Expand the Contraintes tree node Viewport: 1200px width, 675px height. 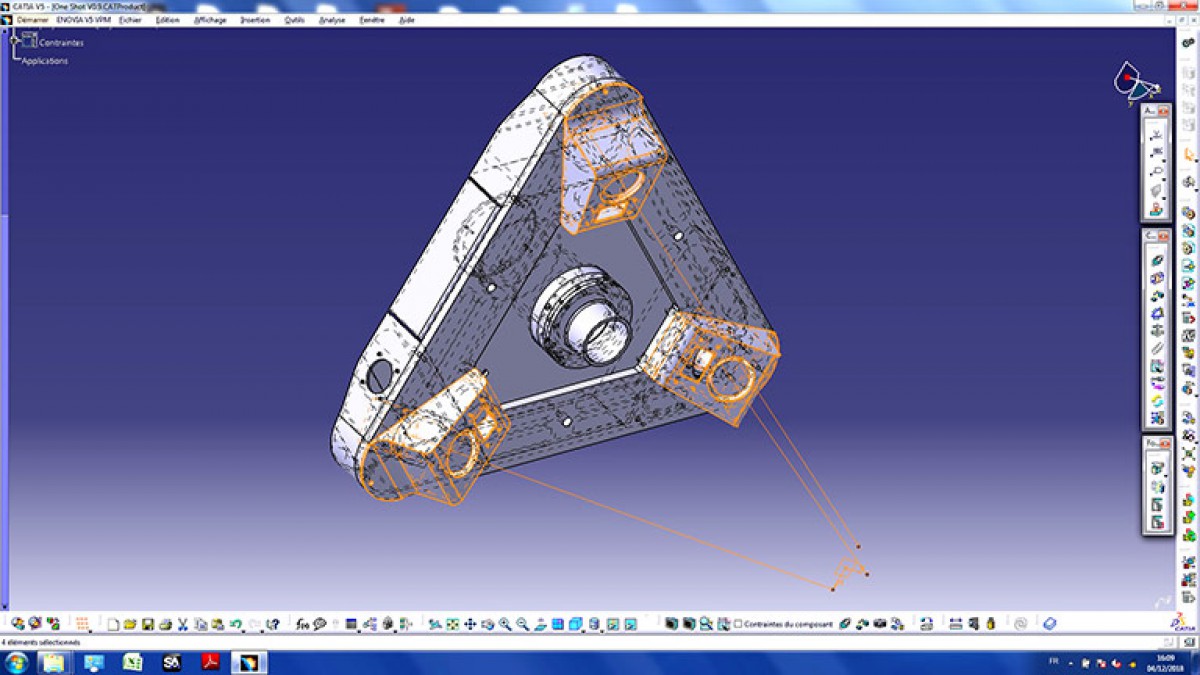pyautogui.click(x=13, y=41)
